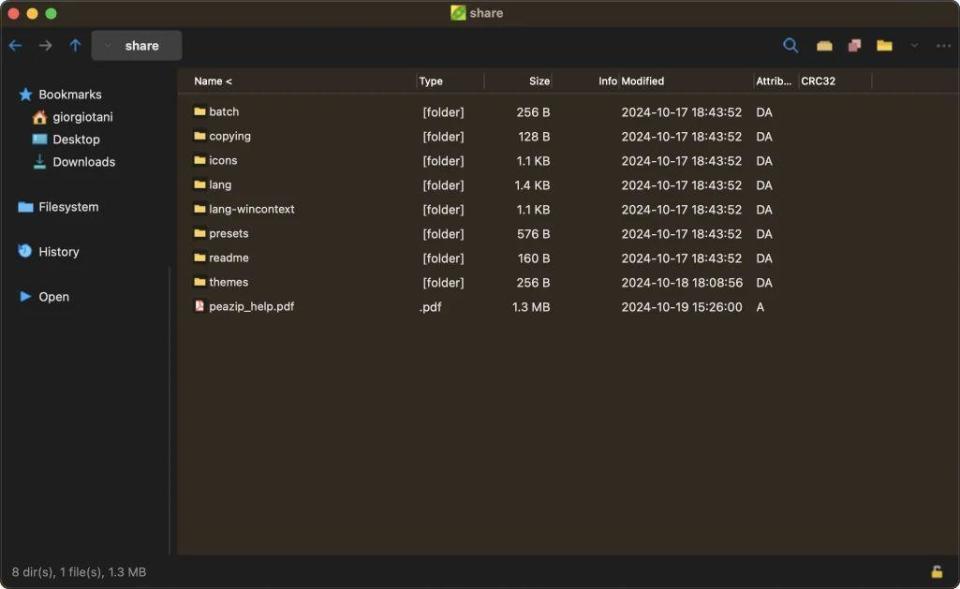
Task: Expand the toolbar dropdown chevron
Action: point(914,46)
